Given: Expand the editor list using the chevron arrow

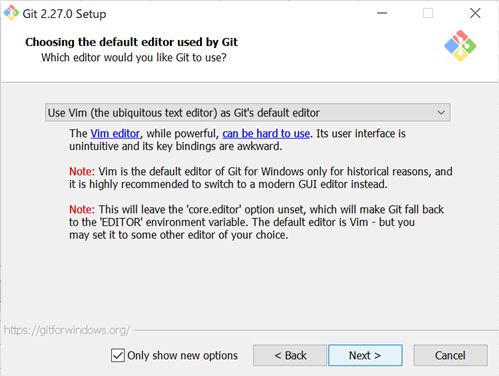Looking at the screenshot, I should tap(441, 113).
